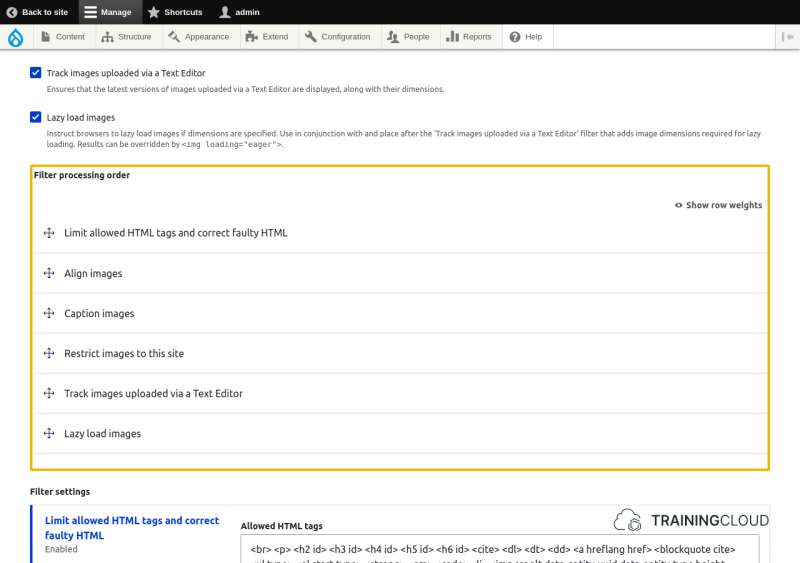The image size is (800, 563).
Task: Open the Configuration menu
Action: pos(340,37)
